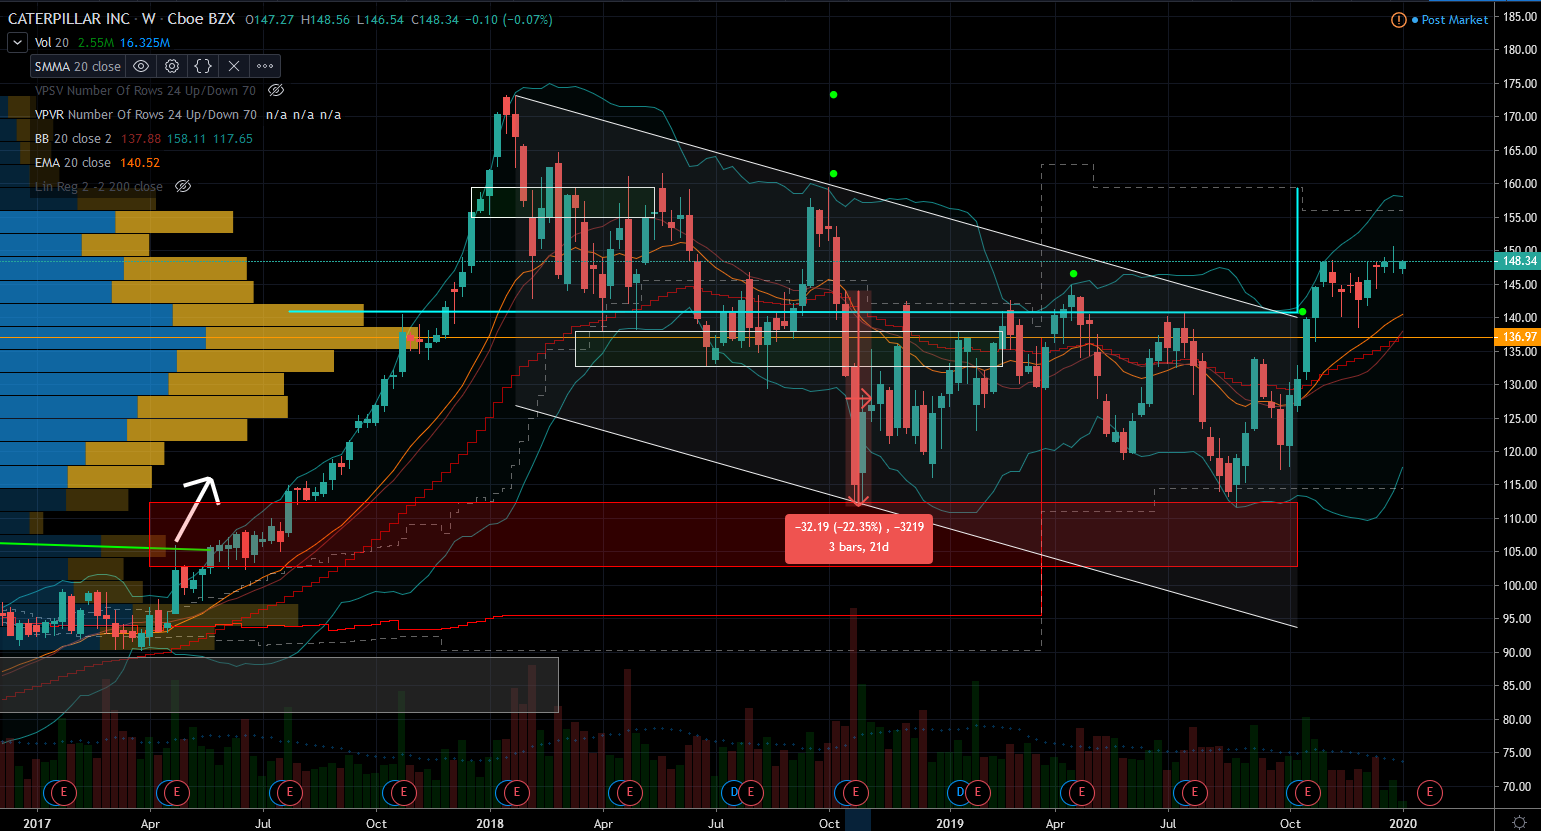Select the red -32.19 (-22.35%) measurement label
The height and width of the screenshot is (831, 1541).
[x=859, y=537]
